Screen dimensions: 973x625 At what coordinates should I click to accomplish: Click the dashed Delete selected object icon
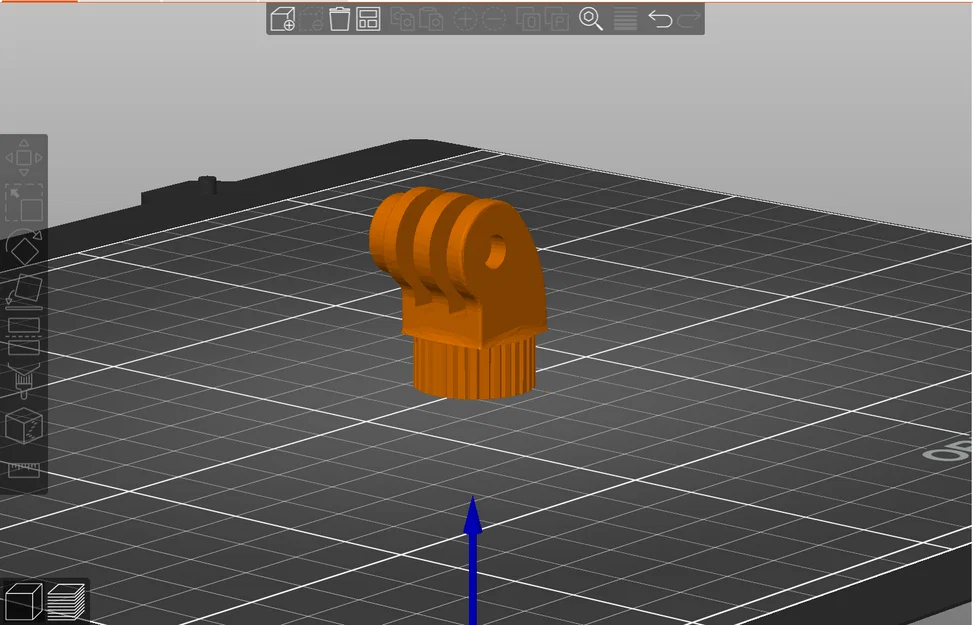click(x=312, y=19)
